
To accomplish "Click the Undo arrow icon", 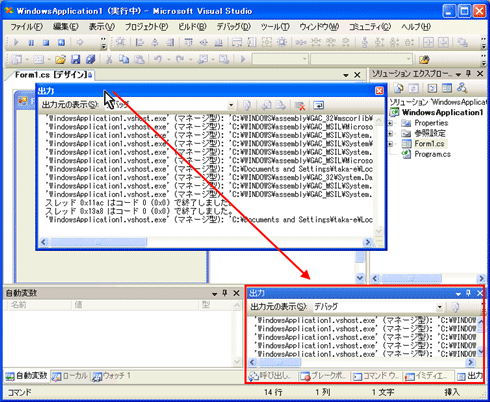I will pyautogui.click(x=158, y=60).
